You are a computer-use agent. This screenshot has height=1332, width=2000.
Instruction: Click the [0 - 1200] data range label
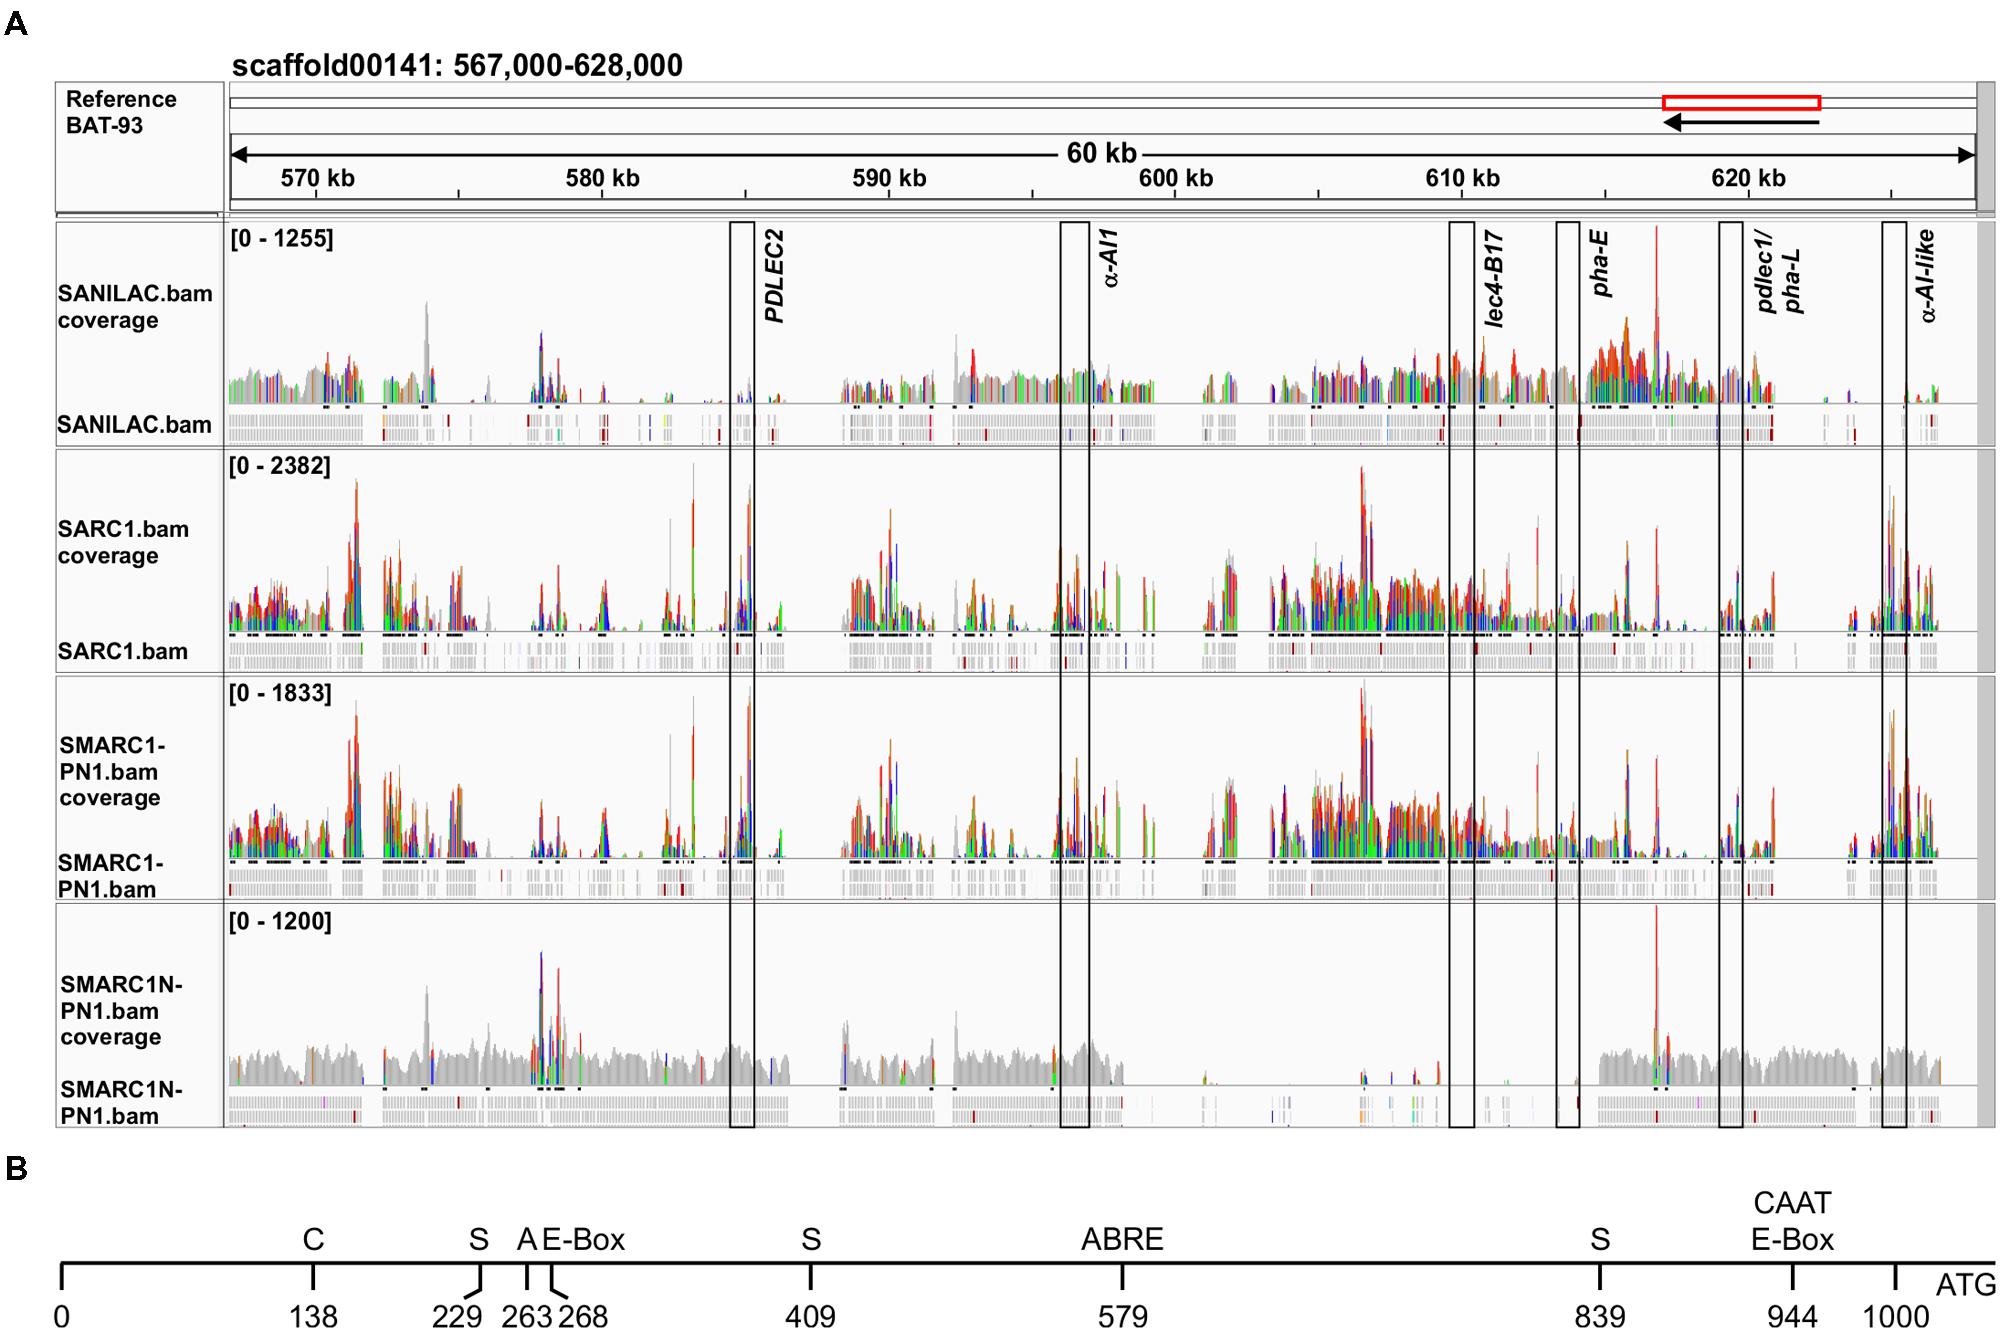(x=280, y=921)
